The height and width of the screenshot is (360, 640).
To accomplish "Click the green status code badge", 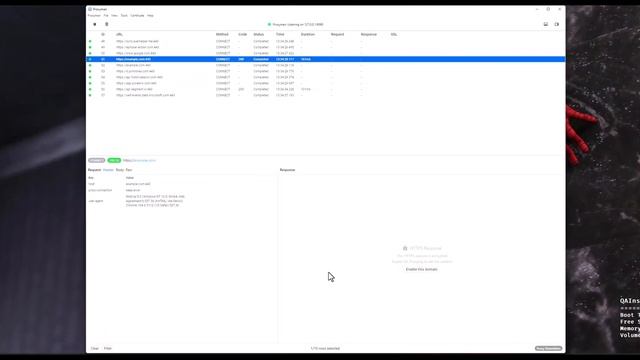I will point(114,160).
